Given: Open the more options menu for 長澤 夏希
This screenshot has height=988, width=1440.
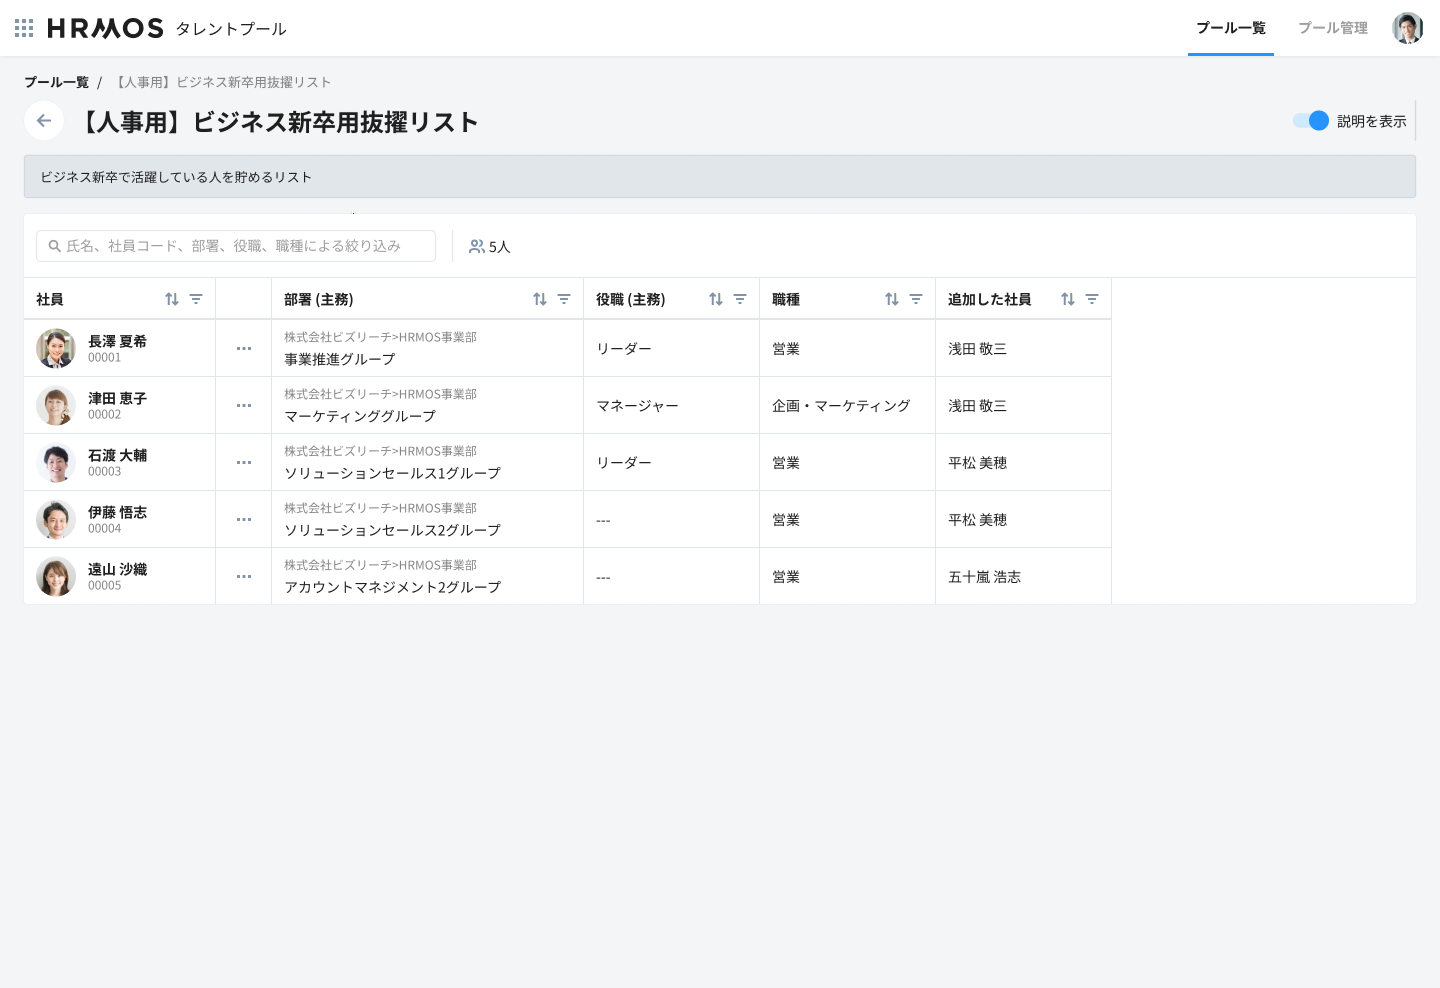Looking at the screenshot, I should (x=244, y=349).
